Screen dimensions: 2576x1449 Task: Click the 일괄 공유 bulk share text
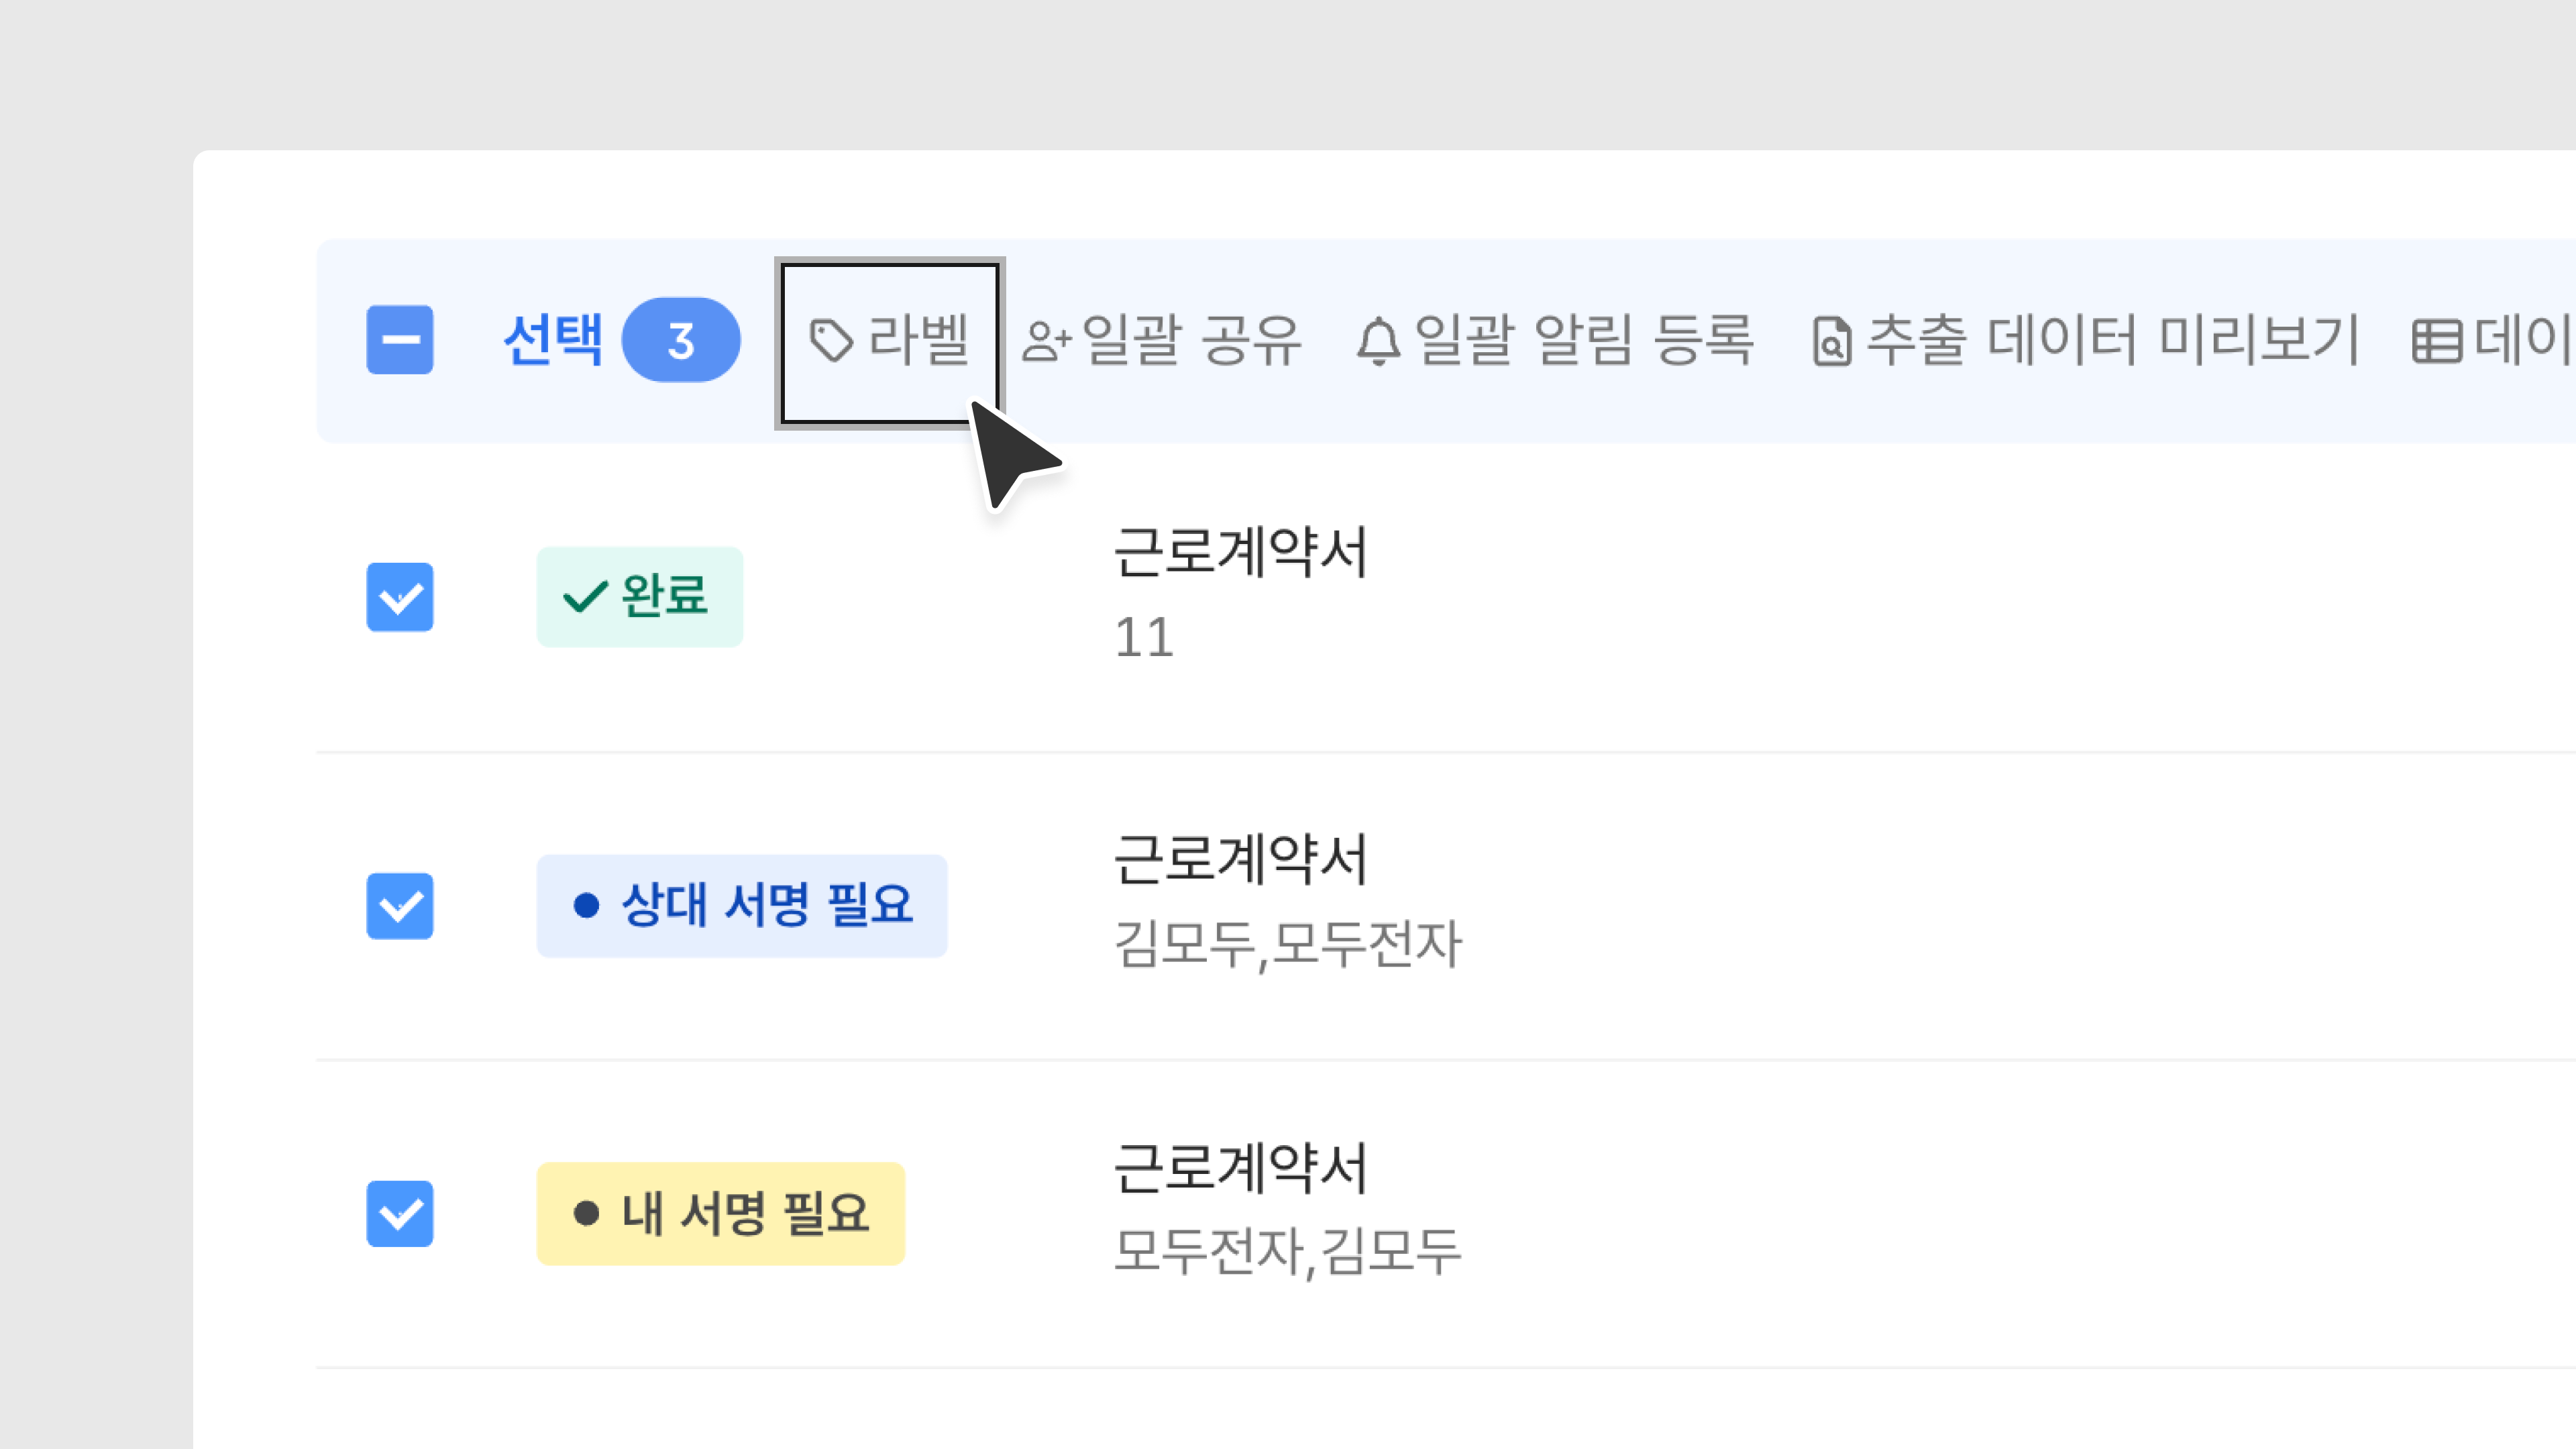pos(1190,340)
